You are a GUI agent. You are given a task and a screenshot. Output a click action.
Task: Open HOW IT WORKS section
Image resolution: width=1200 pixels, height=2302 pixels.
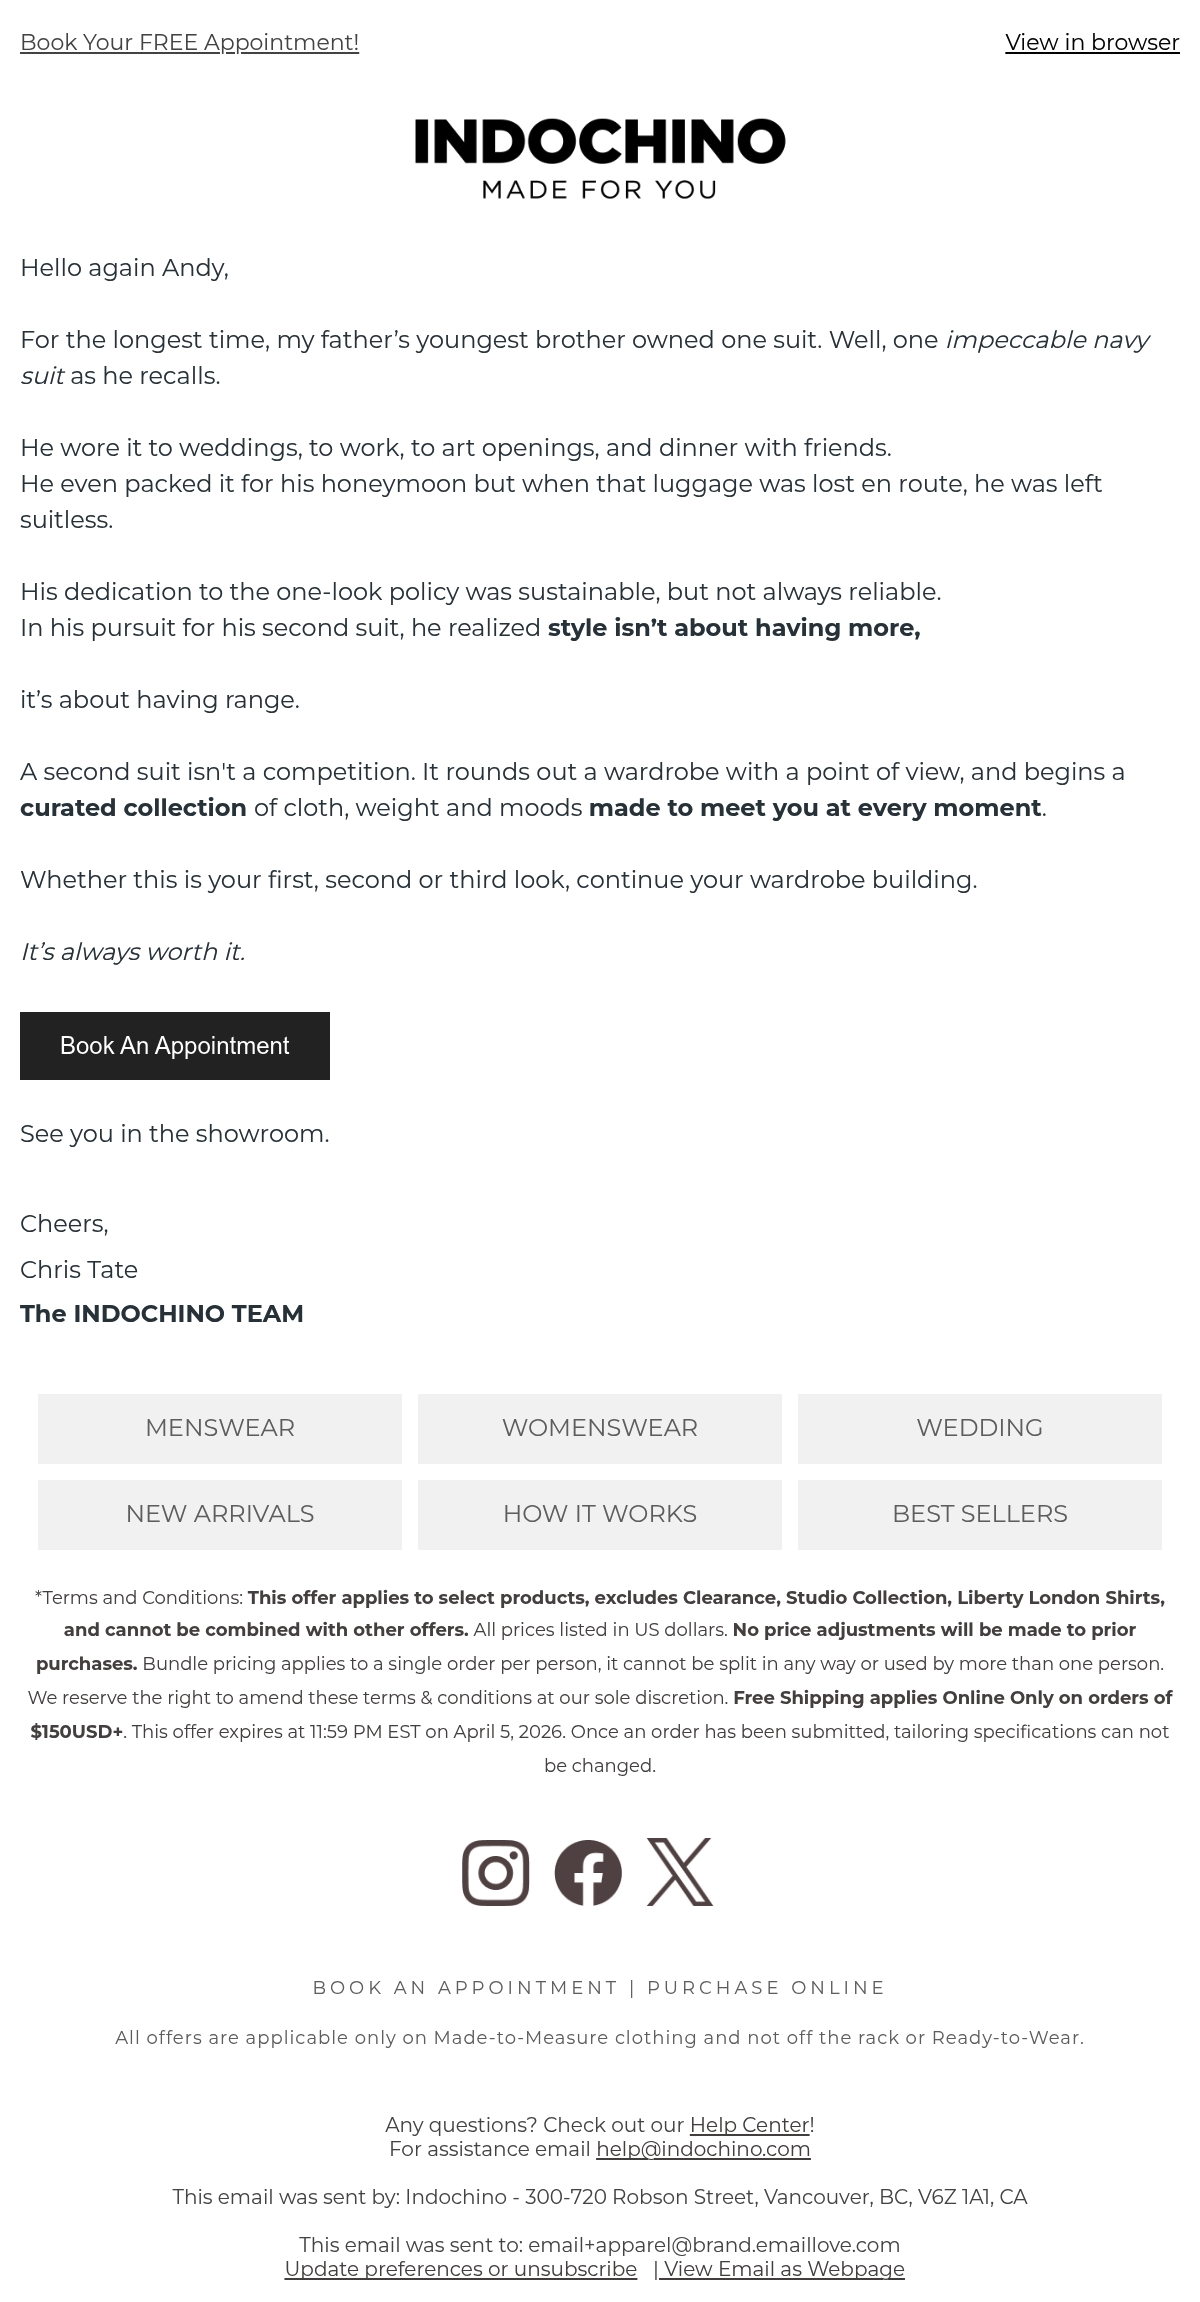(x=600, y=1514)
